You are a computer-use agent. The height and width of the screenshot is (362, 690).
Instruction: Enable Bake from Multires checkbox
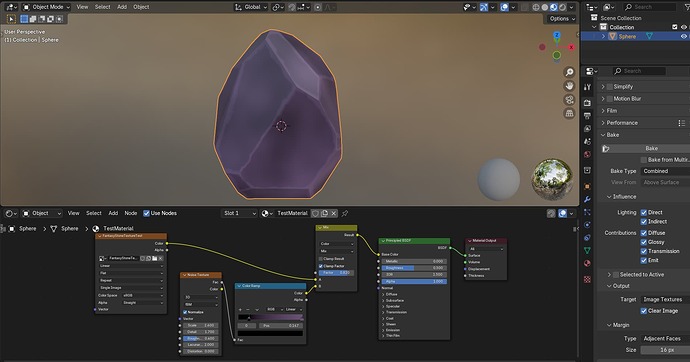click(644, 160)
